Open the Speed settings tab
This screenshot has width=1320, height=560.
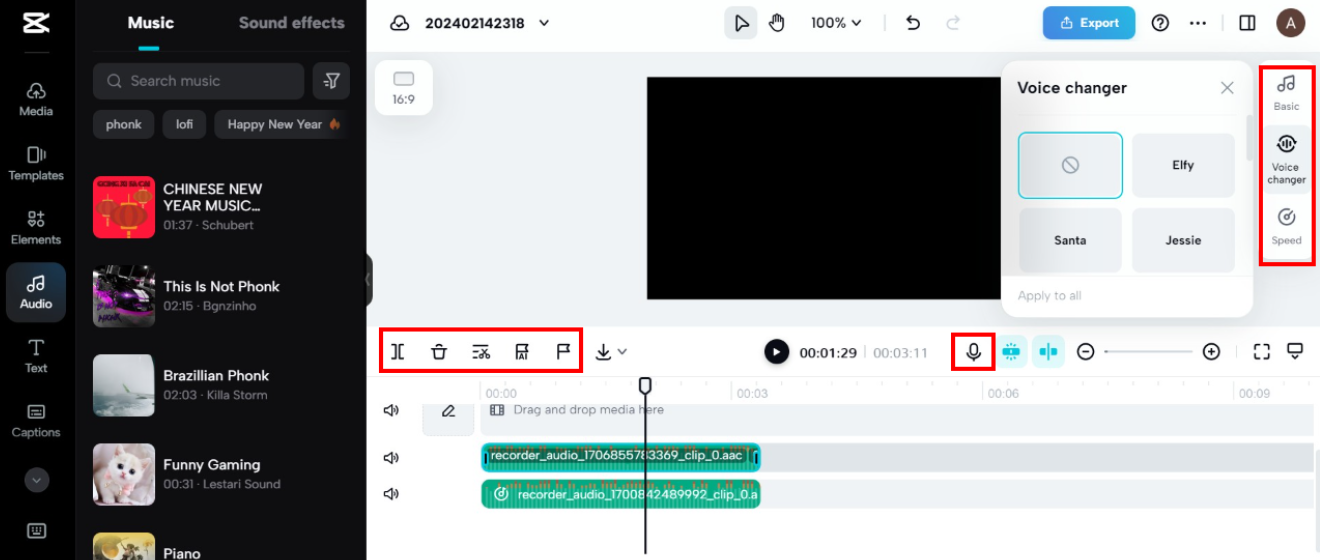coord(1286,226)
